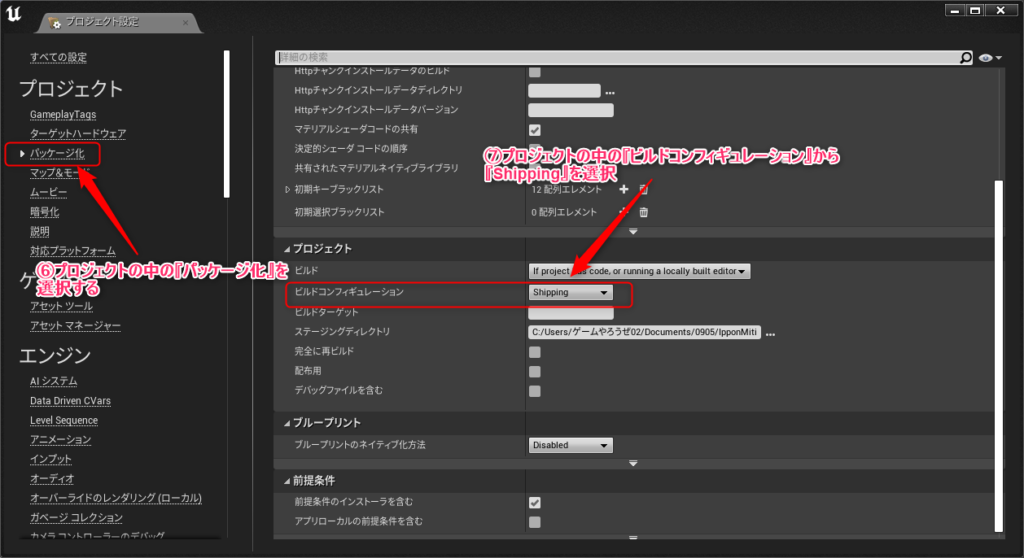Viewport: 1024px width, 558px height.
Task: Browse Httpチャンクインストールデータディレクトリ with ellipsis button
Action: click(609, 91)
